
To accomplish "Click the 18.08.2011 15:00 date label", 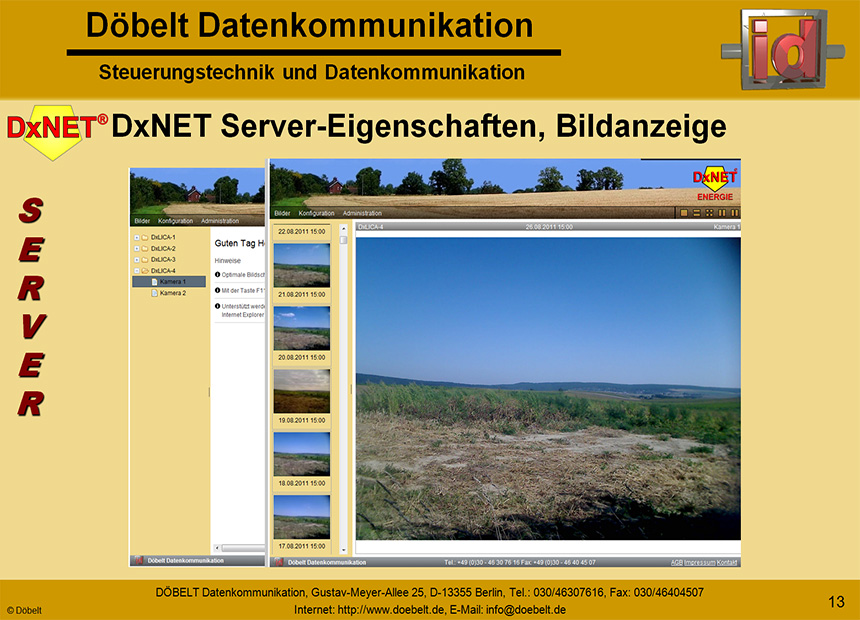I will point(302,484).
